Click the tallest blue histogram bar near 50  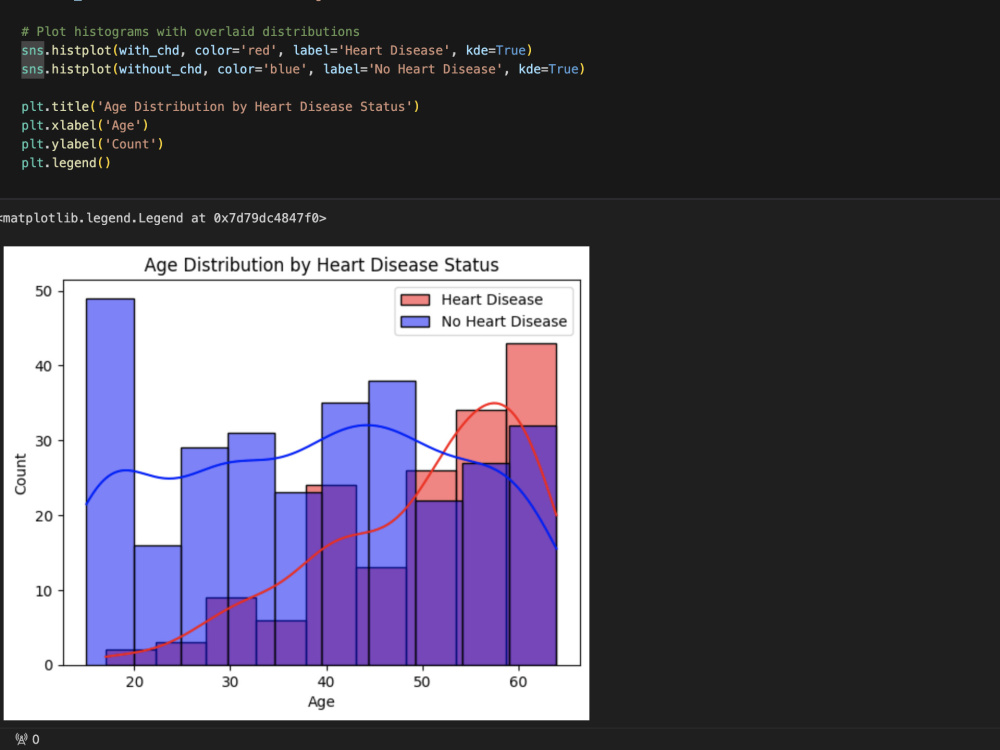110,482
